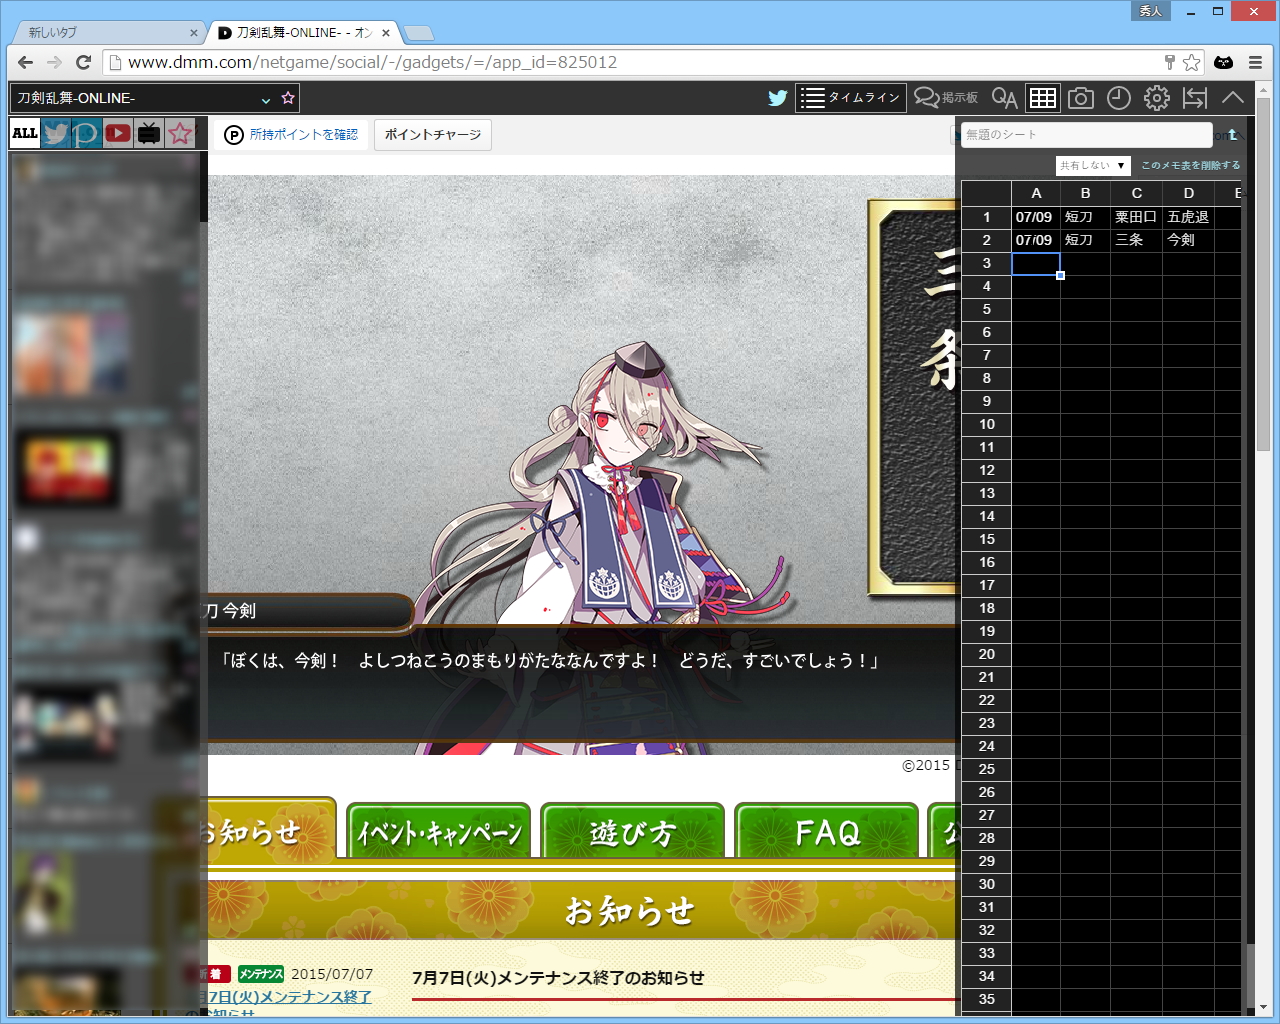Click the ポイントチャージ button

433,135
